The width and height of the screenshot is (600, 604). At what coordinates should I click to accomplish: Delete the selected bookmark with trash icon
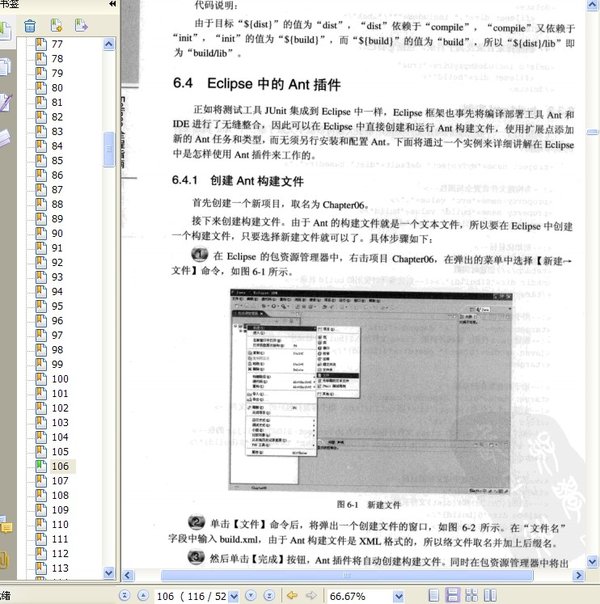pyautogui.click(x=30, y=26)
